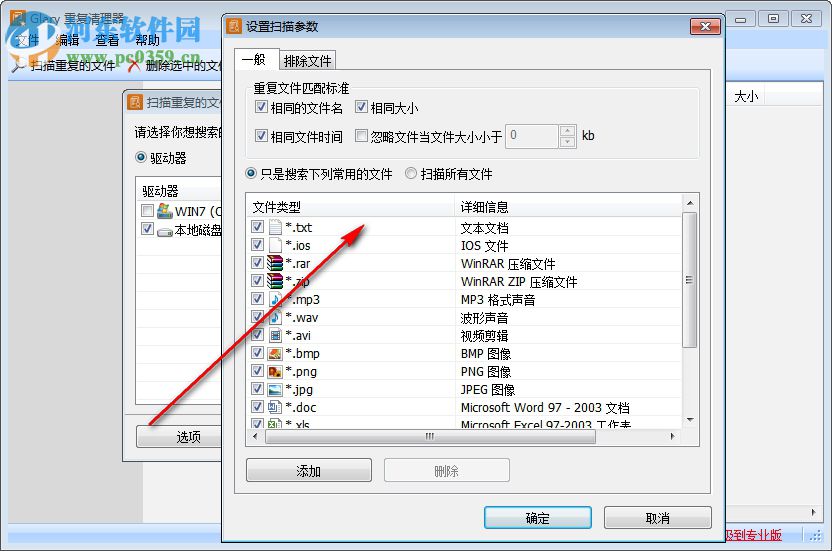
Task: Click the text 文本文档
Action: coord(484,228)
